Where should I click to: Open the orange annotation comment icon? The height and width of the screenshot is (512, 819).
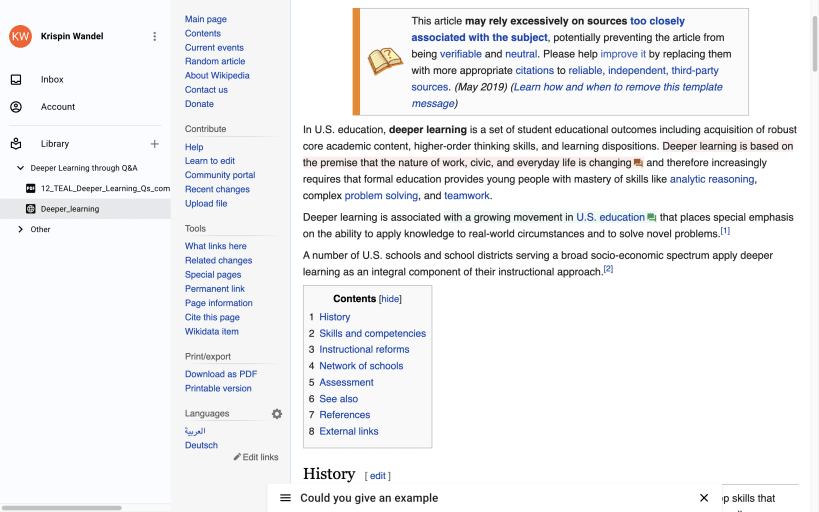click(638, 163)
